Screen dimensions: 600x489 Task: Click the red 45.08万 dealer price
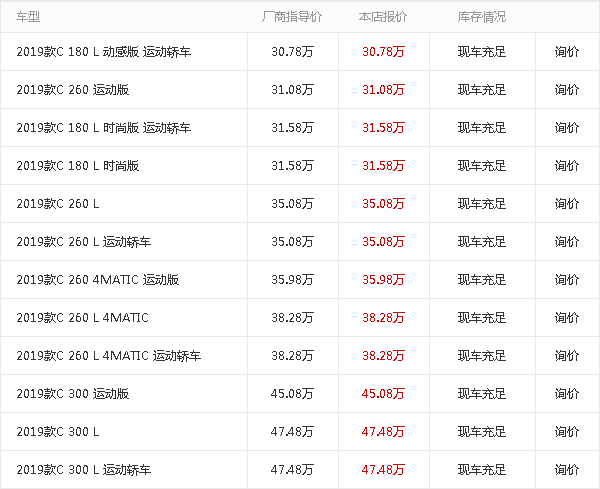pos(382,394)
